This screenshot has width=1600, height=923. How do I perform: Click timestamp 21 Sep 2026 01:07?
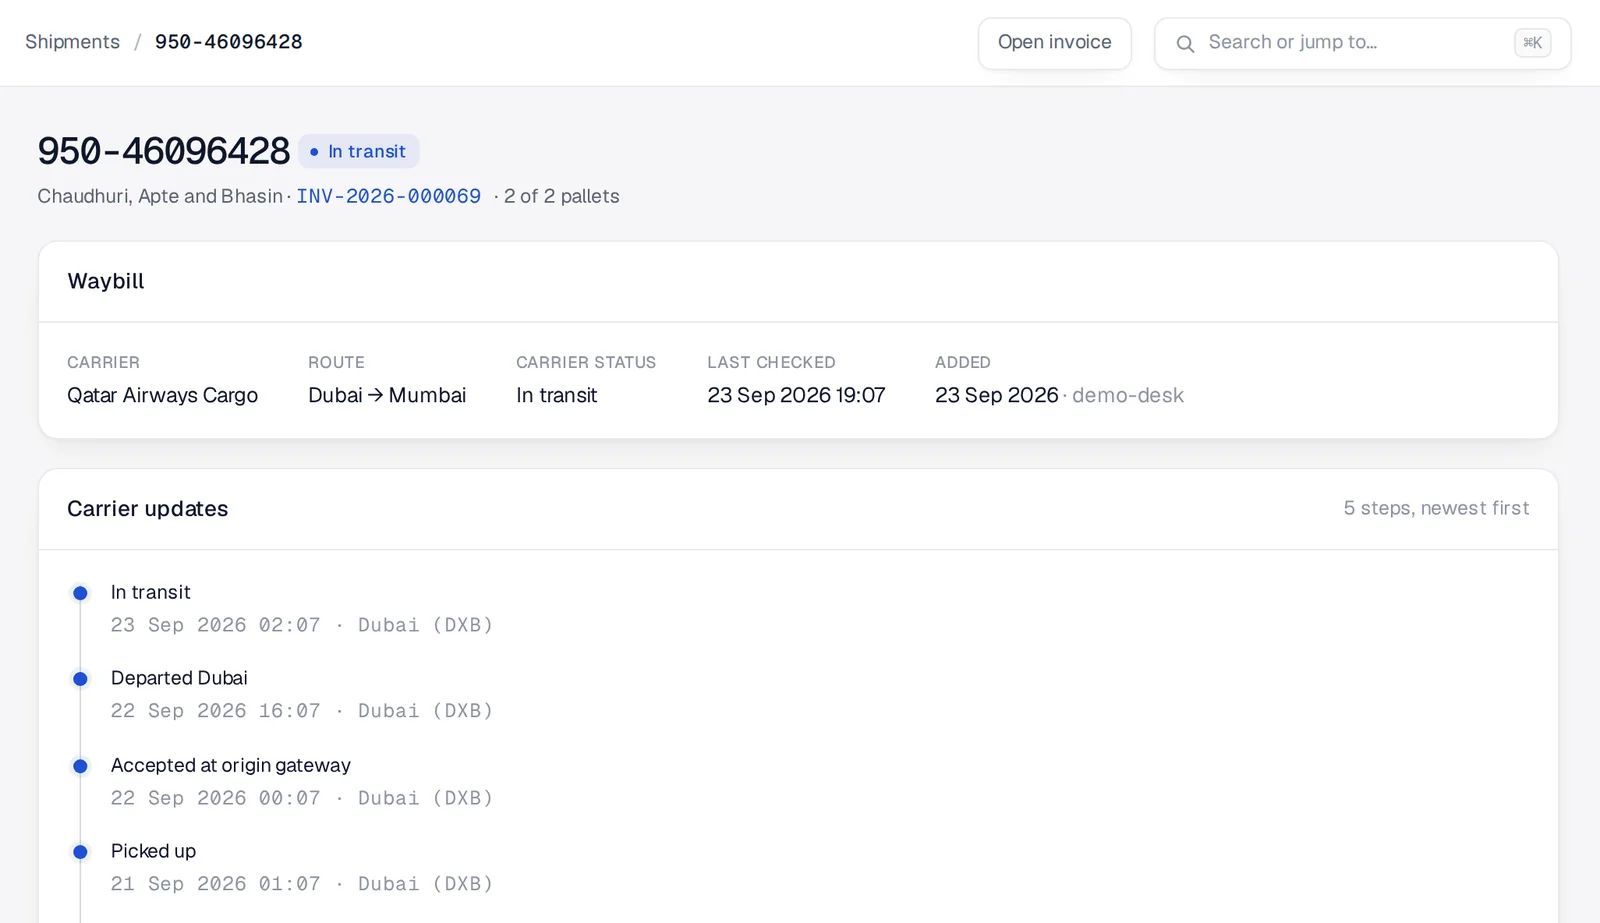coord(216,884)
